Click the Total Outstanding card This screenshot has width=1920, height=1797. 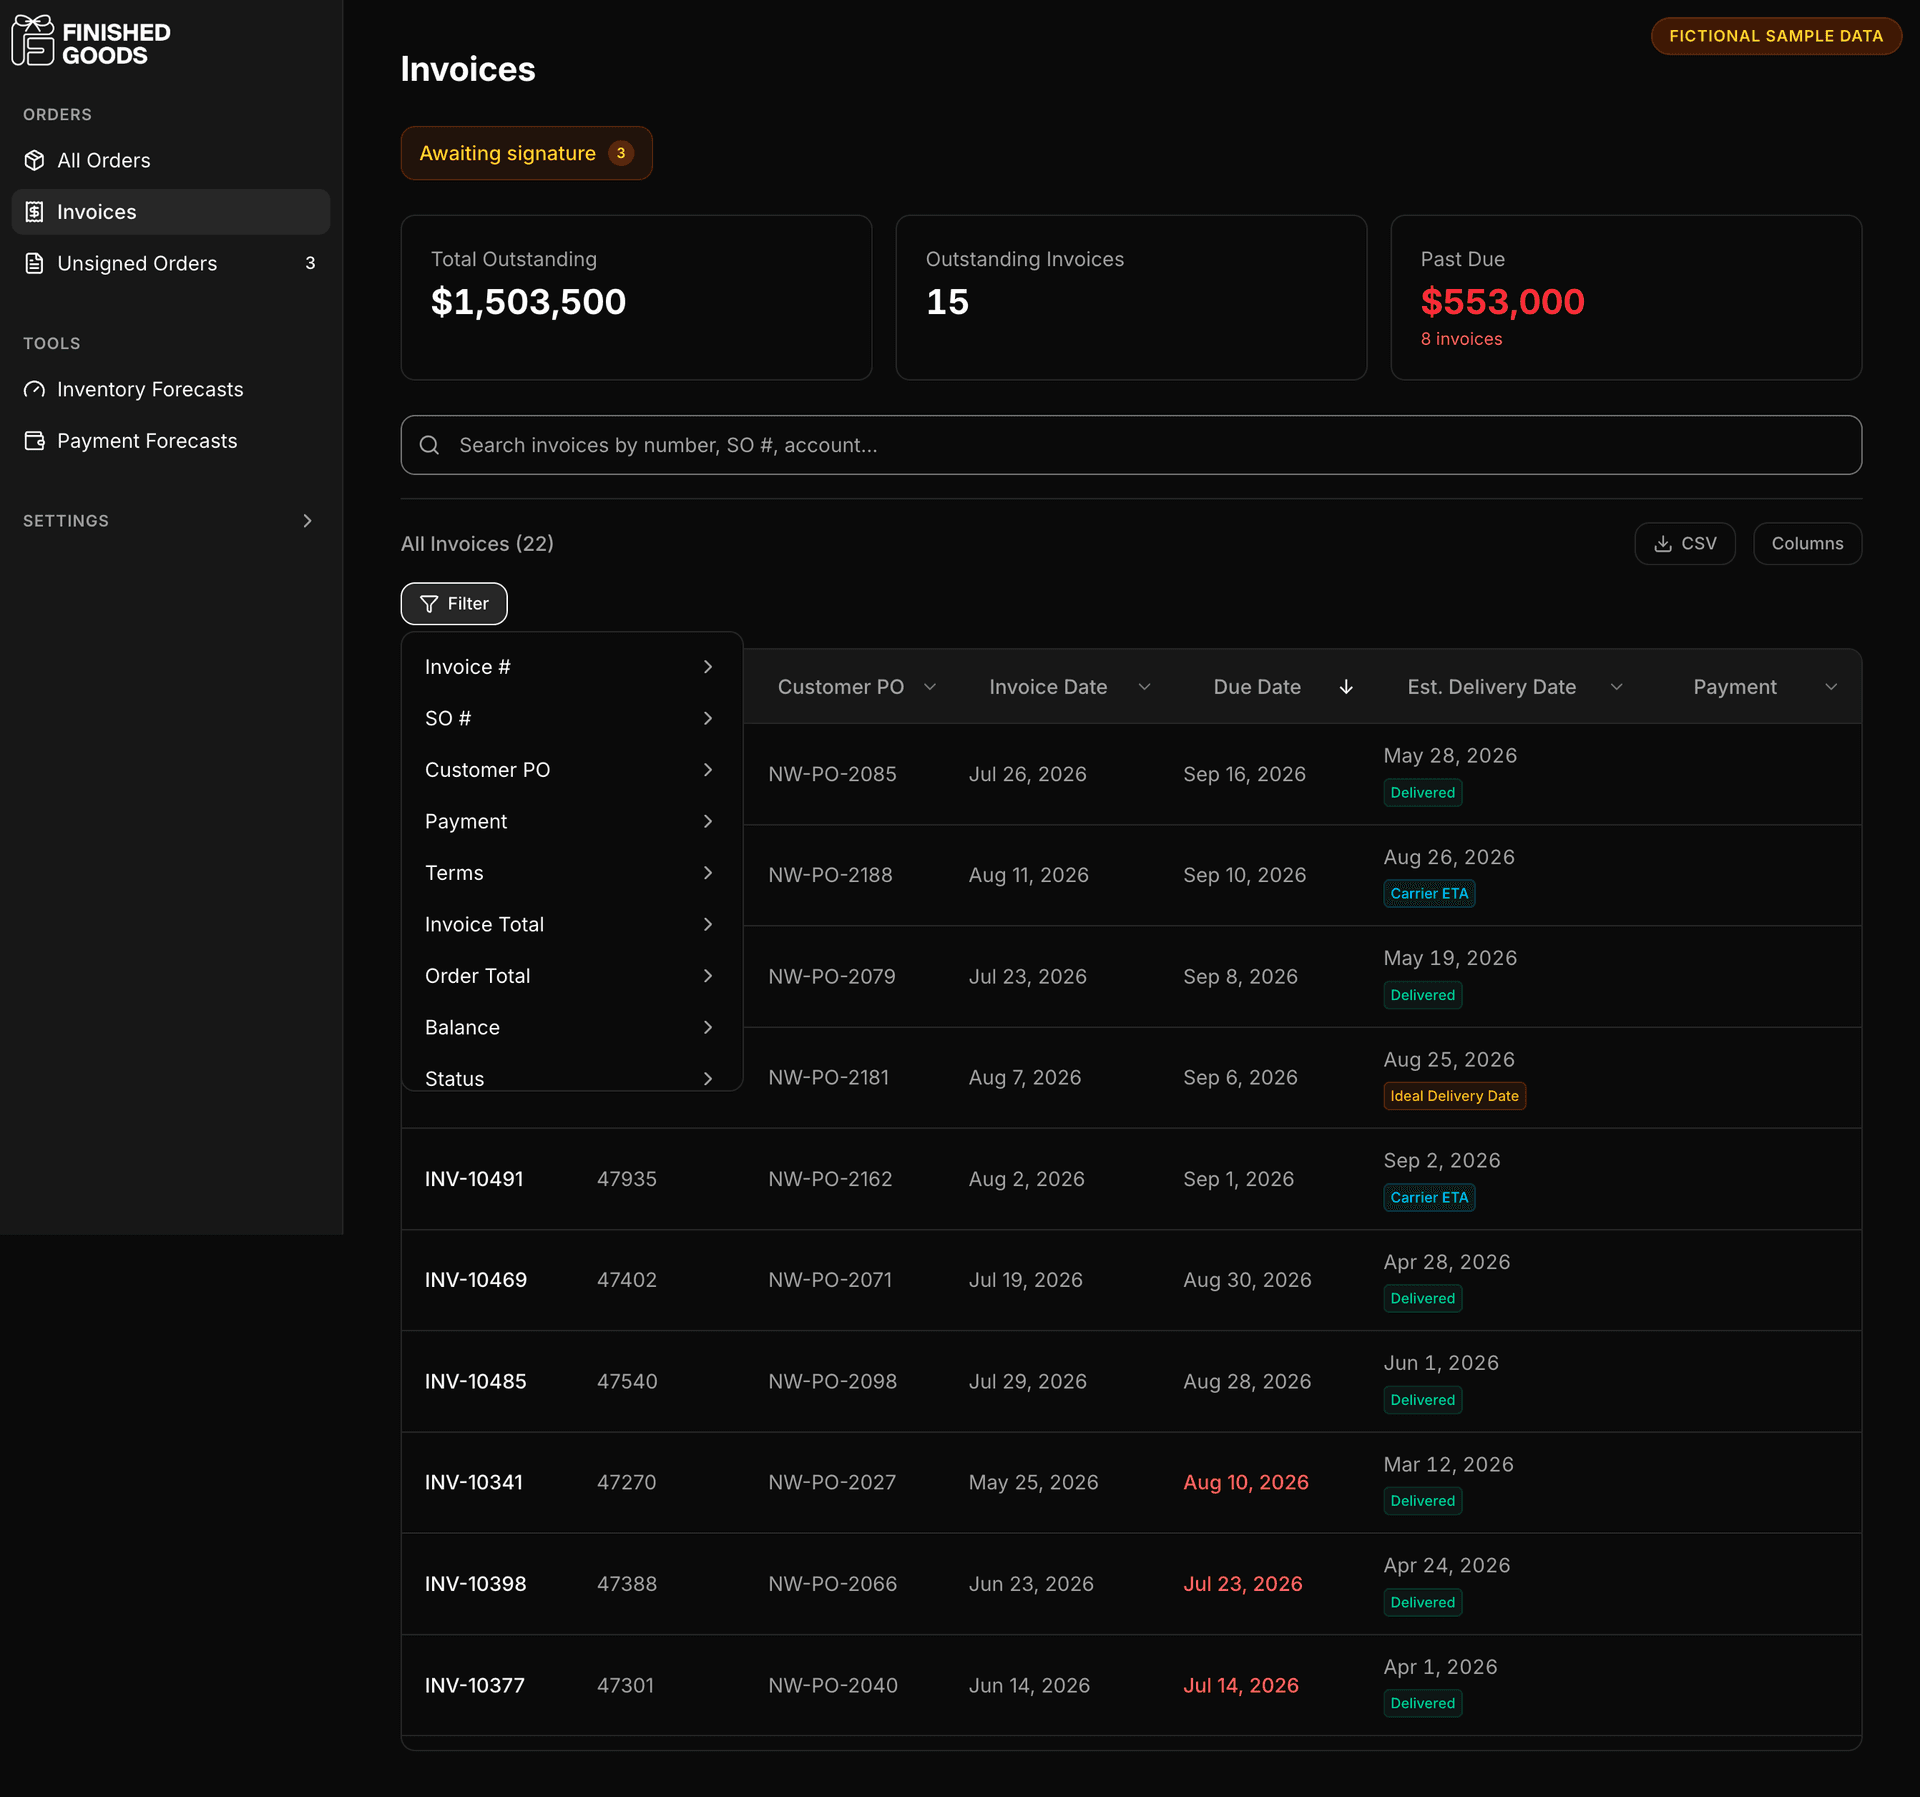pyautogui.click(x=636, y=297)
